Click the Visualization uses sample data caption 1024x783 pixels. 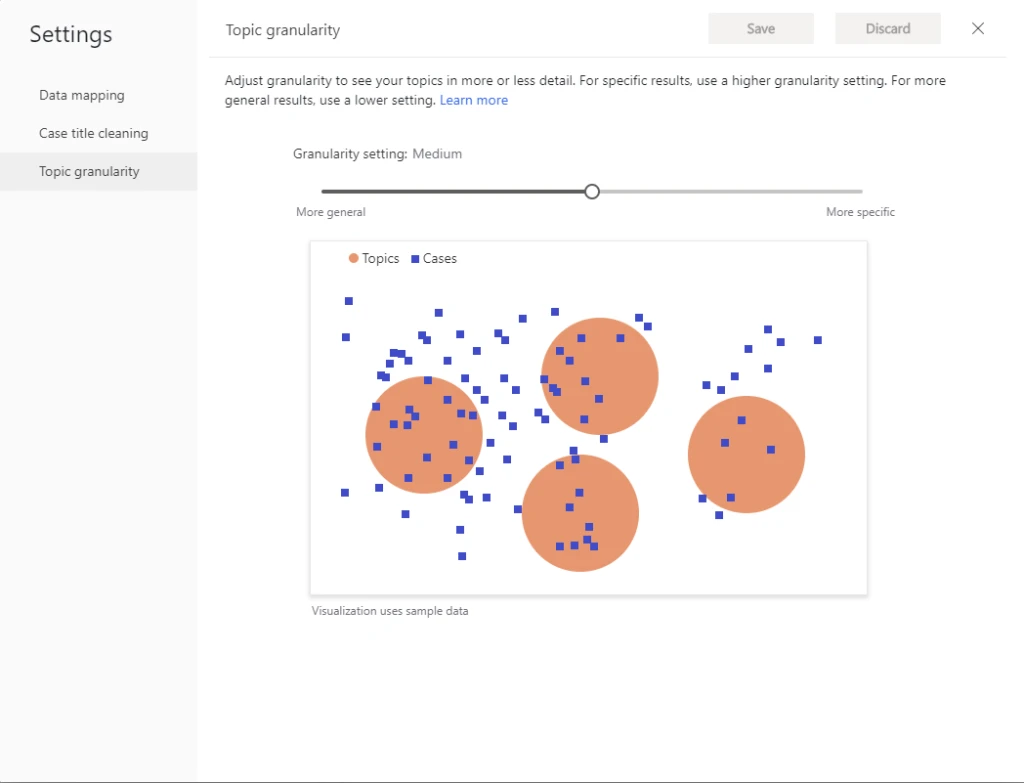[389, 610]
